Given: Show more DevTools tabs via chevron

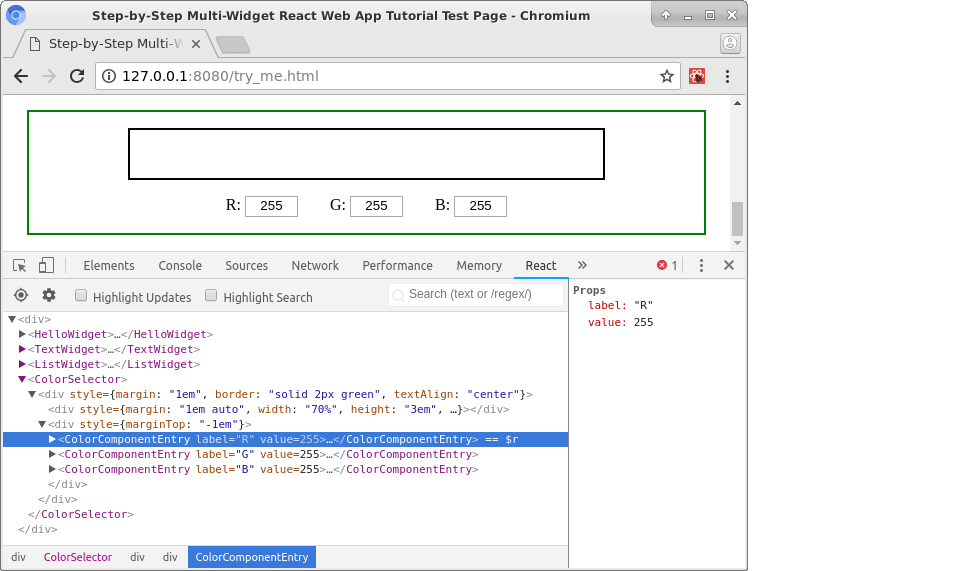Looking at the screenshot, I should click(582, 265).
